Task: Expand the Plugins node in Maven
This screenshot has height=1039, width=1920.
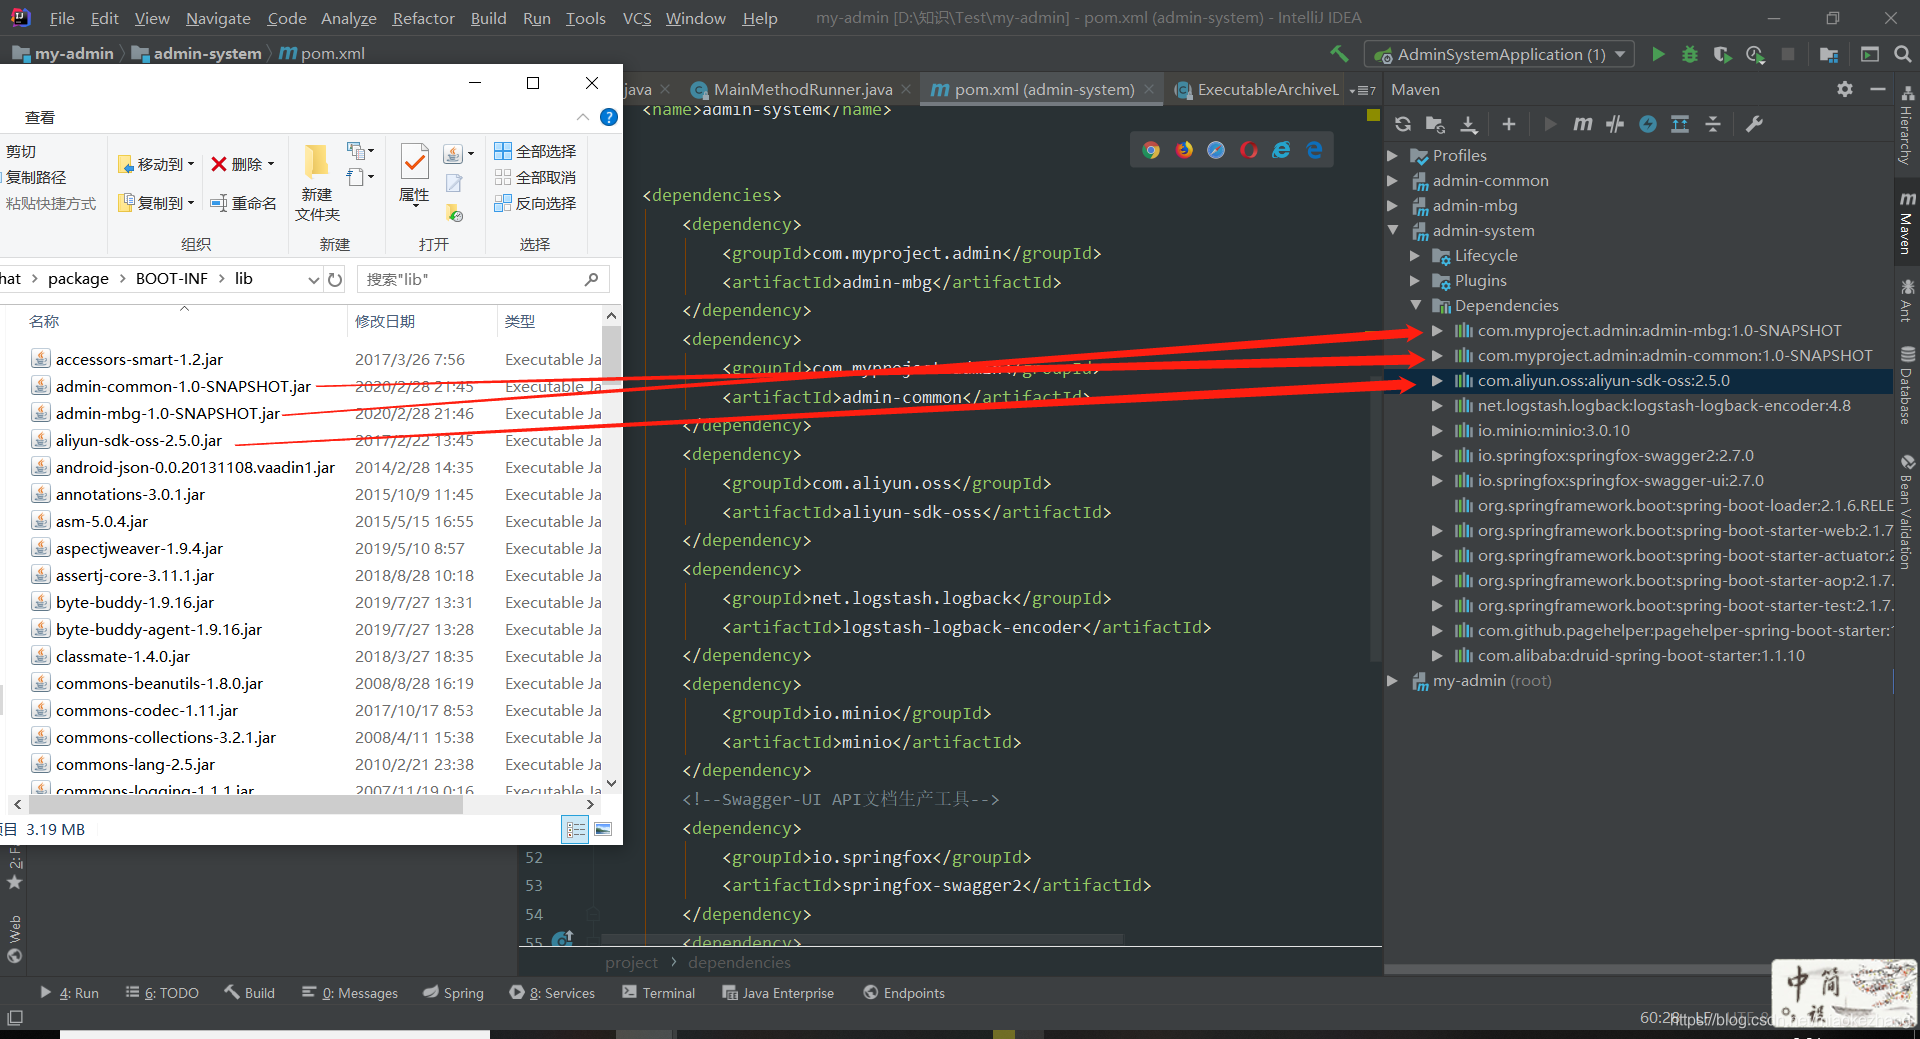Action: pyautogui.click(x=1415, y=280)
